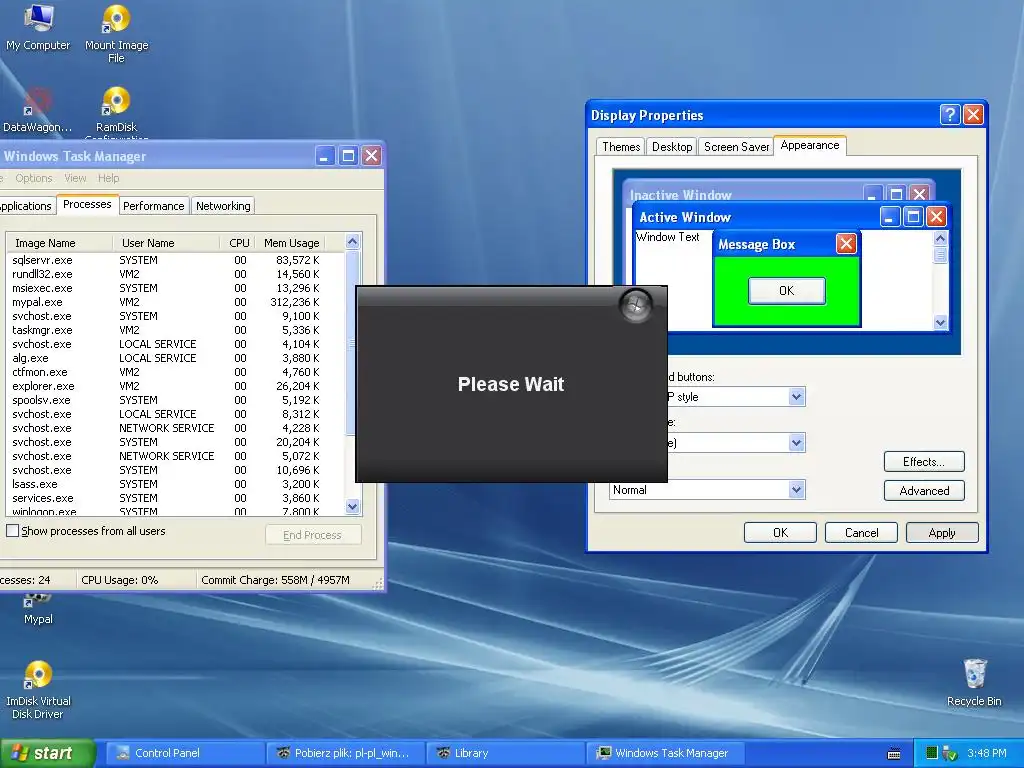This screenshot has height=768, width=1024.
Task: Open the Font size Normal dropdown
Action: click(x=796, y=490)
